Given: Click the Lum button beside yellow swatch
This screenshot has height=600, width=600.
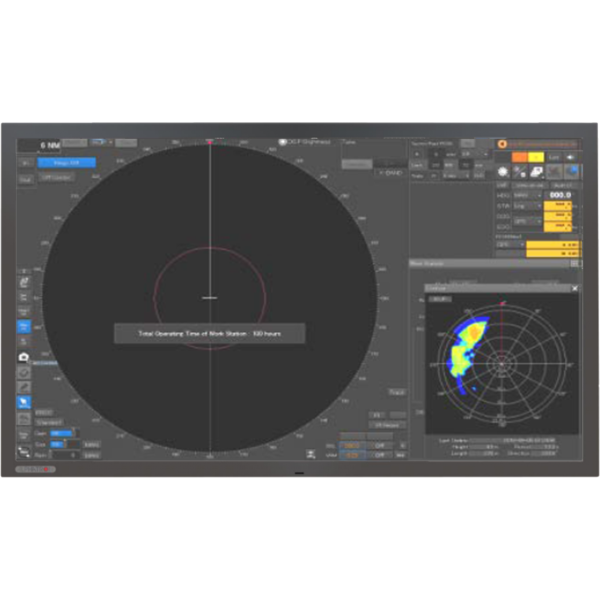Looking at the screenshot, I should 554,157.
